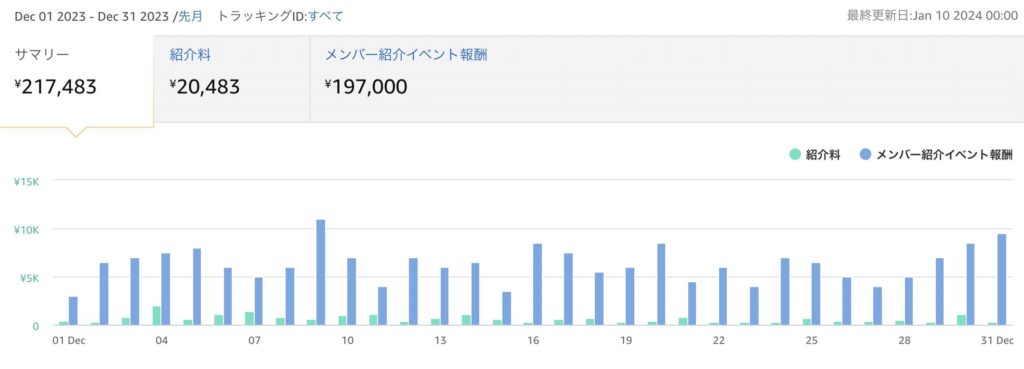Open the トラッキングID すべて selector
This screenshot has width=1024, height=369.
coord(325,16)
